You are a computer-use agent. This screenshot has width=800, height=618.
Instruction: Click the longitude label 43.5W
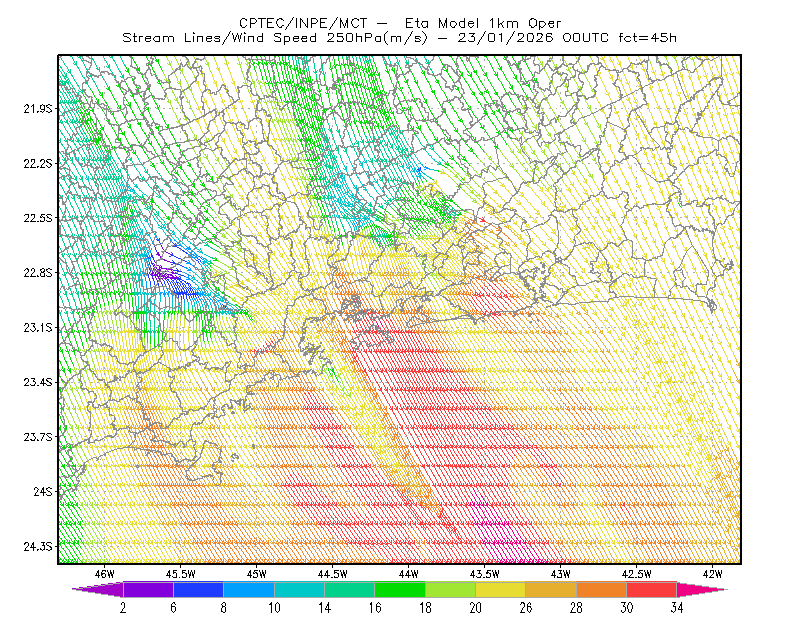[x=484, y=574]
